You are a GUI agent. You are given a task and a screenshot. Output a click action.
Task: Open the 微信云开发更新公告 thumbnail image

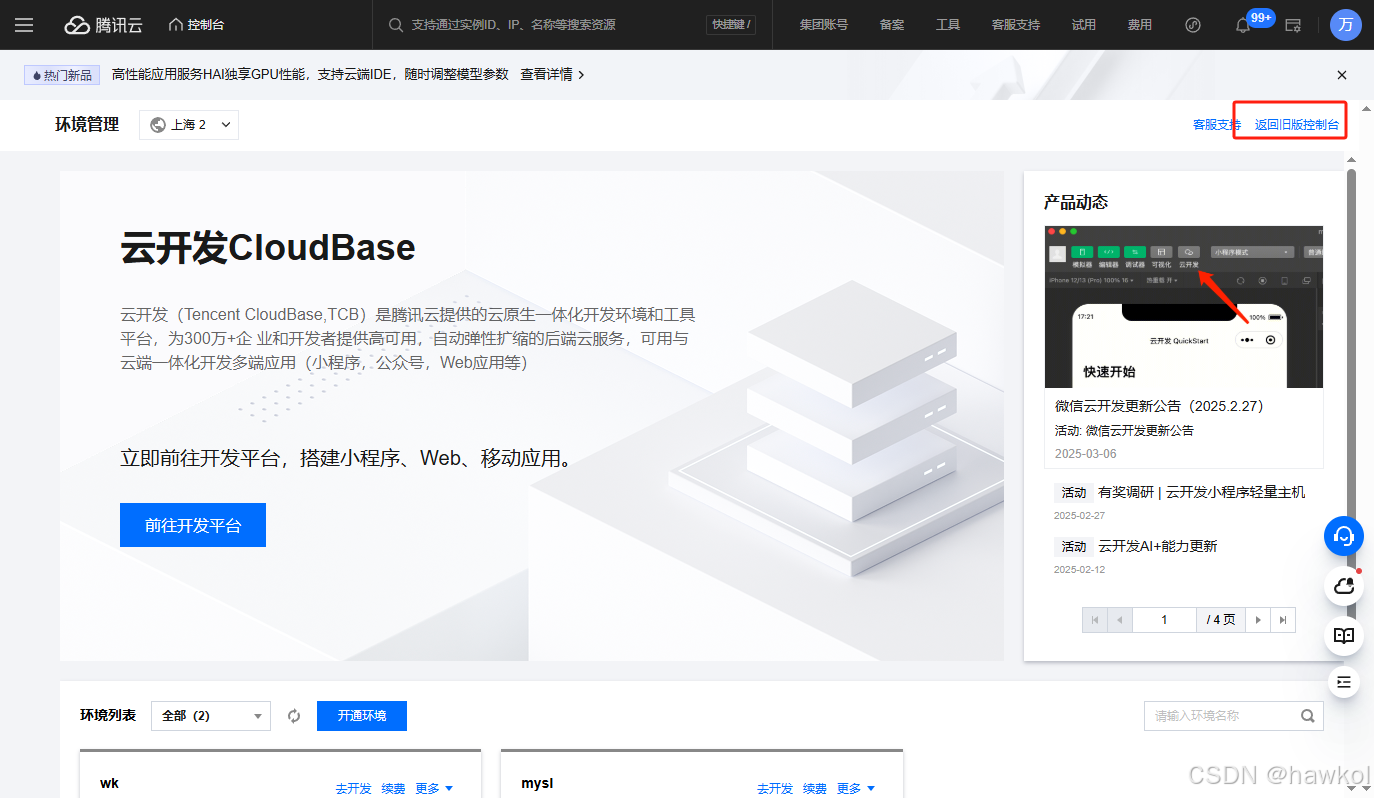1184,307
